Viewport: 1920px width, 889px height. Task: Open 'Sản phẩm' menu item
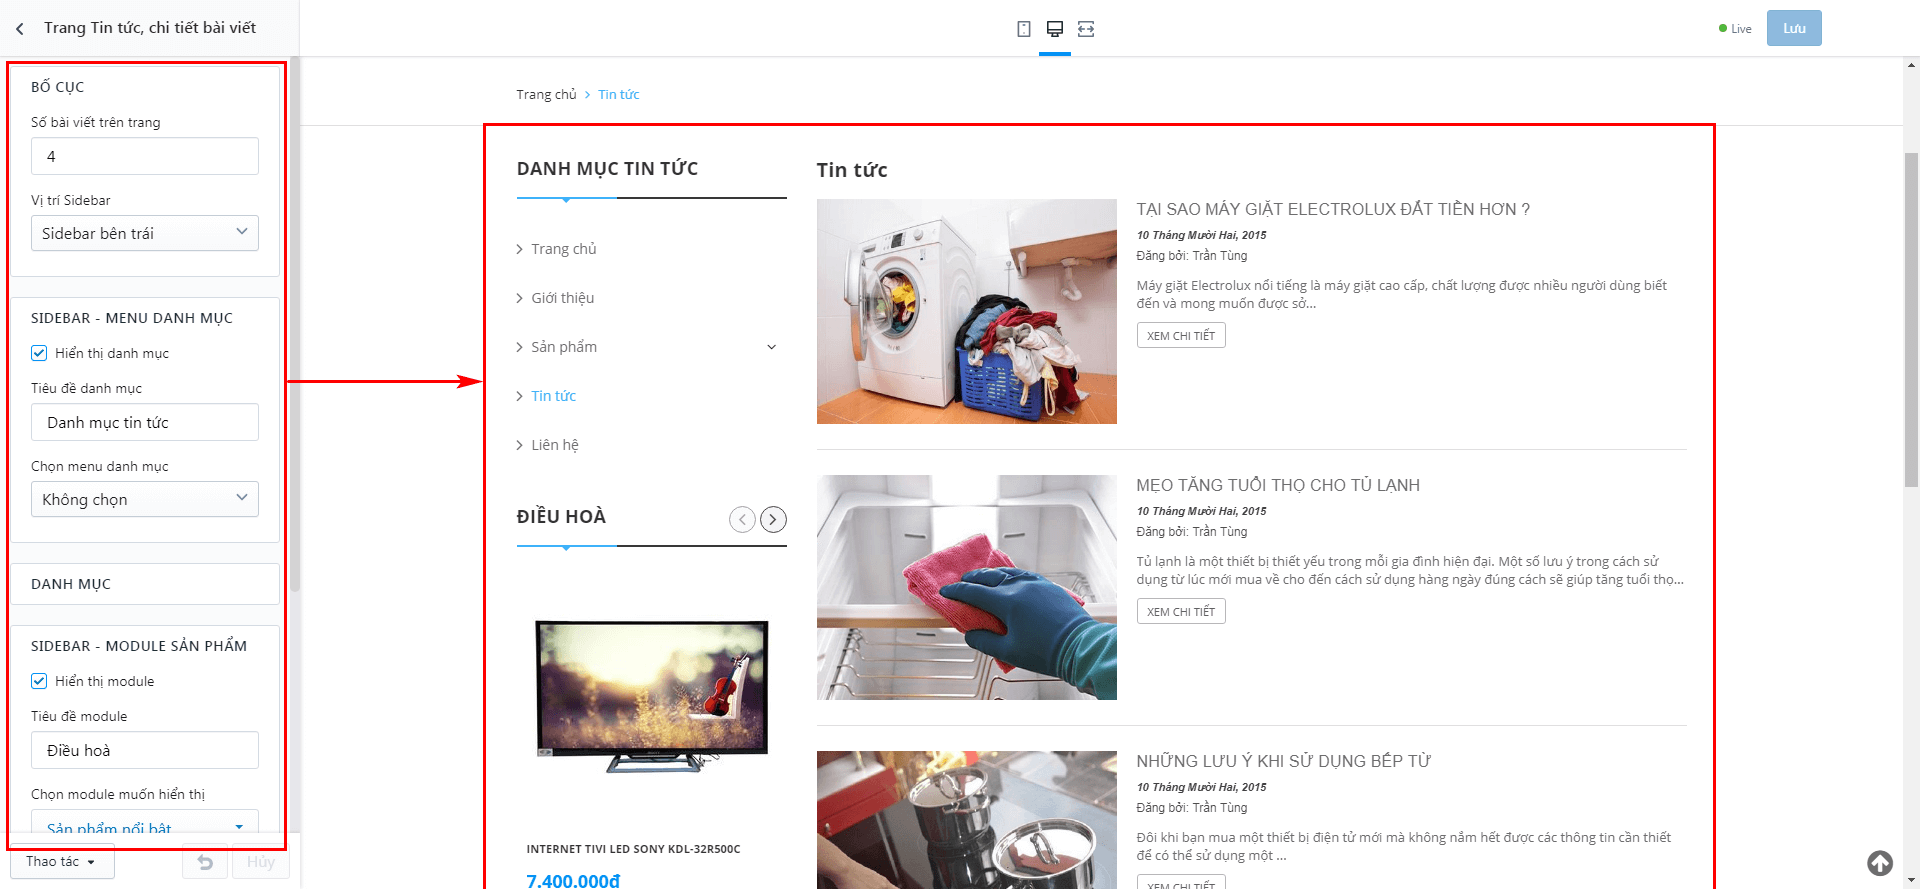click(x=564, y=347)
